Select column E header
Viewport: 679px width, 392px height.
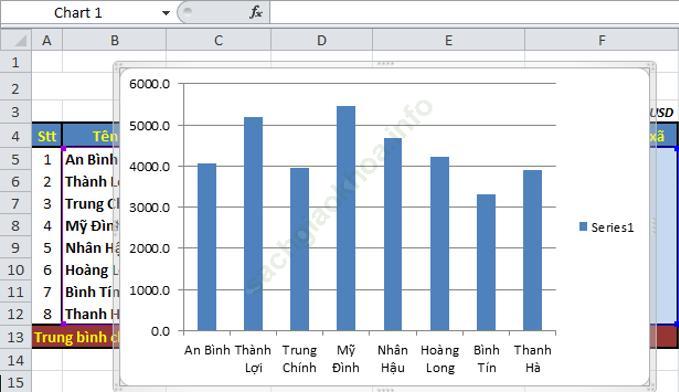pos(448,40)
